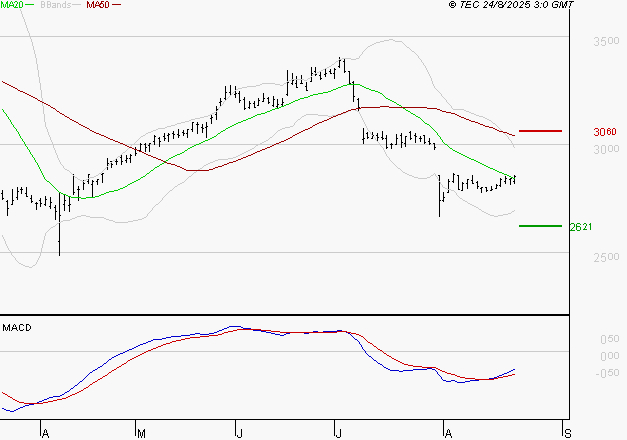Screen dimensions: 627x440
Task: Click the gray BBands legend line sample
Action: (76, 5)
